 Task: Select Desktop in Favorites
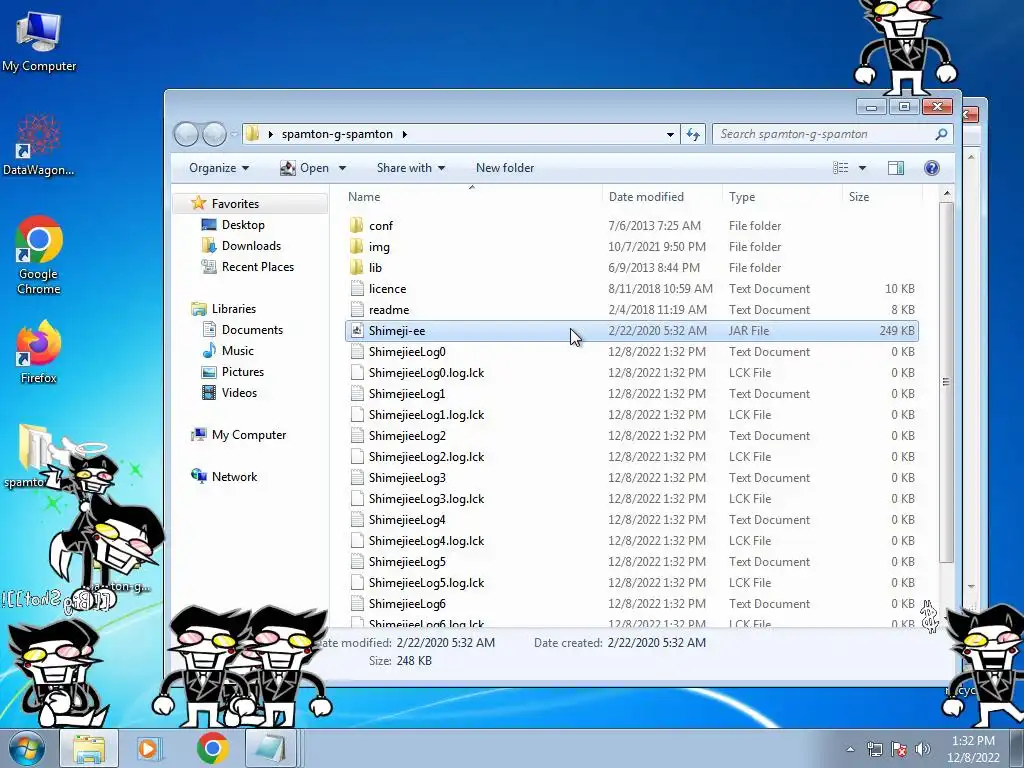(243, 225)
